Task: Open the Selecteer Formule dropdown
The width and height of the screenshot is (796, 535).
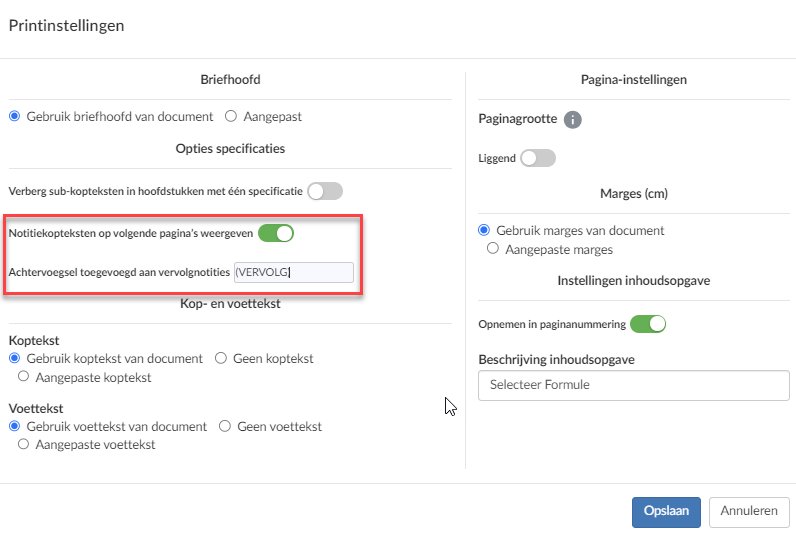Action: point(634,385)
